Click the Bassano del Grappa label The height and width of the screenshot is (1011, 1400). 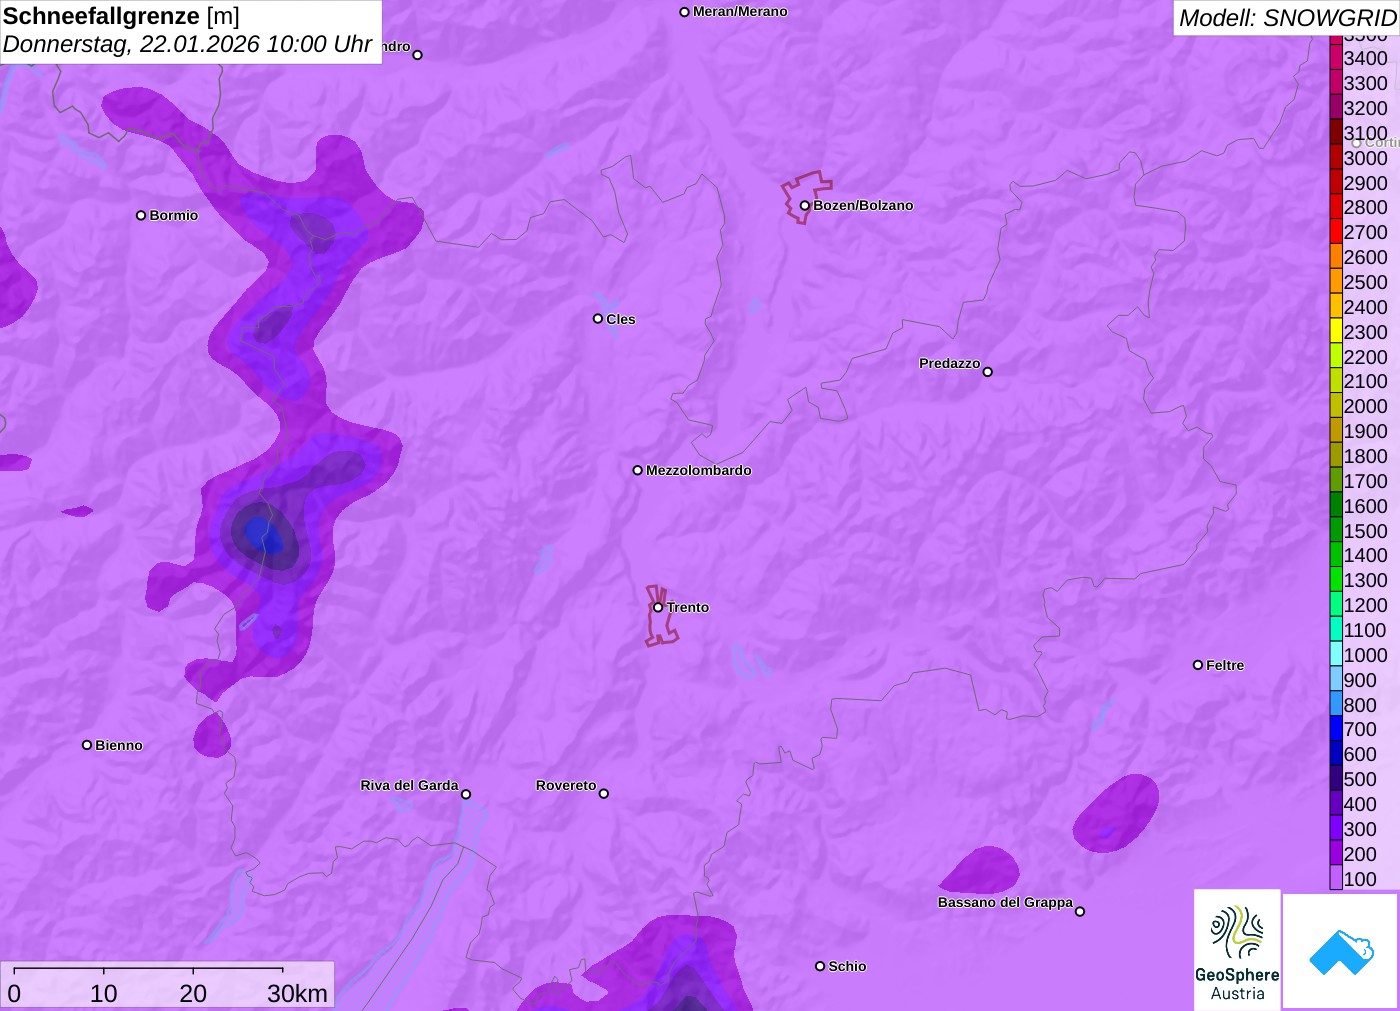[x=1005, y=902]
